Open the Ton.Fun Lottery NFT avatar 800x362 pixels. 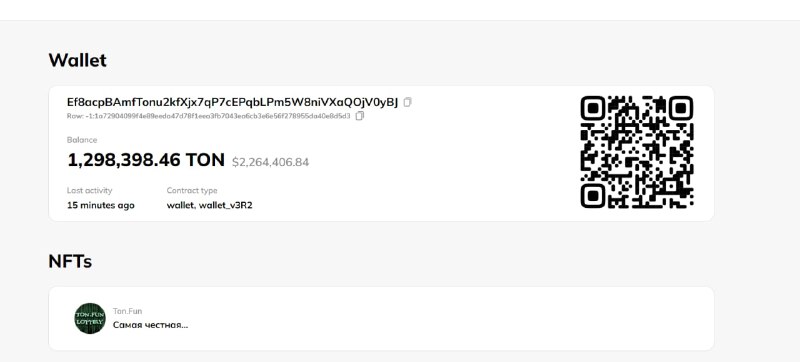pos(90,318)
